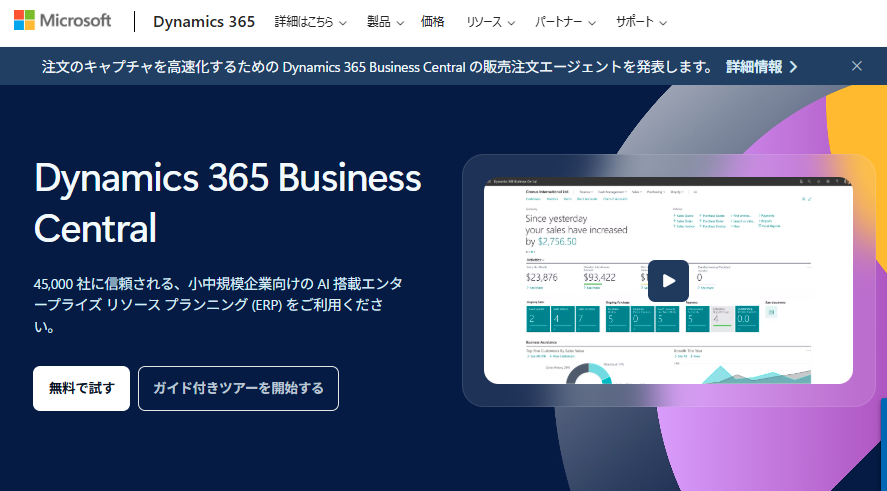The width and height of the screenshot is (887, 491).
Task: Click the 無料で試す button
Action: (x=81, y=388)
